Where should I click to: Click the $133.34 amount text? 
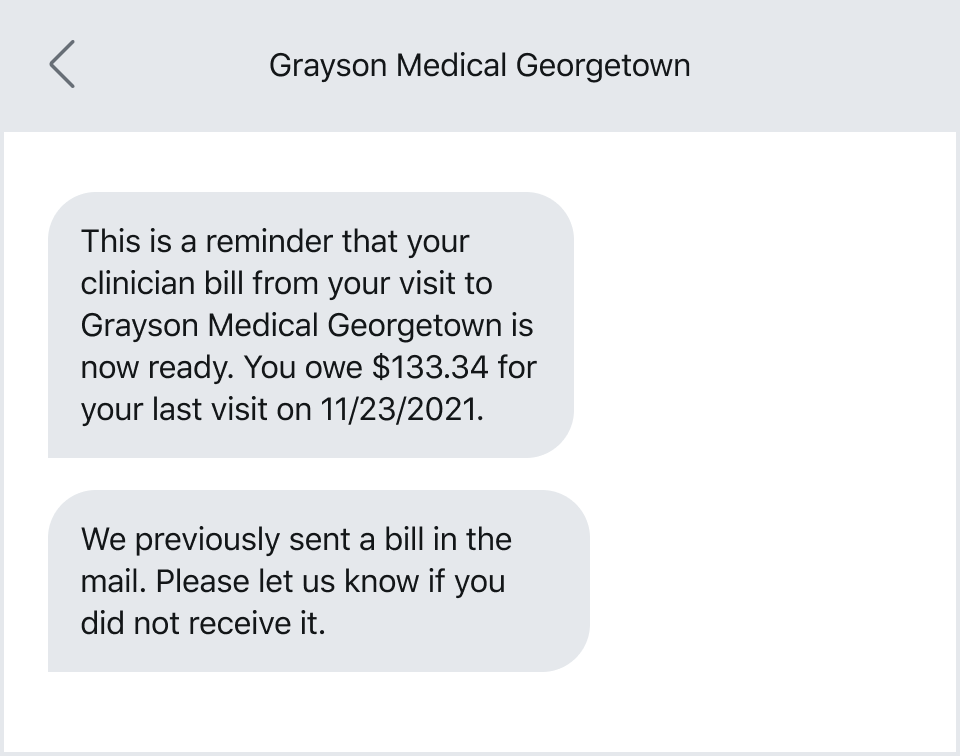point(438,367)
